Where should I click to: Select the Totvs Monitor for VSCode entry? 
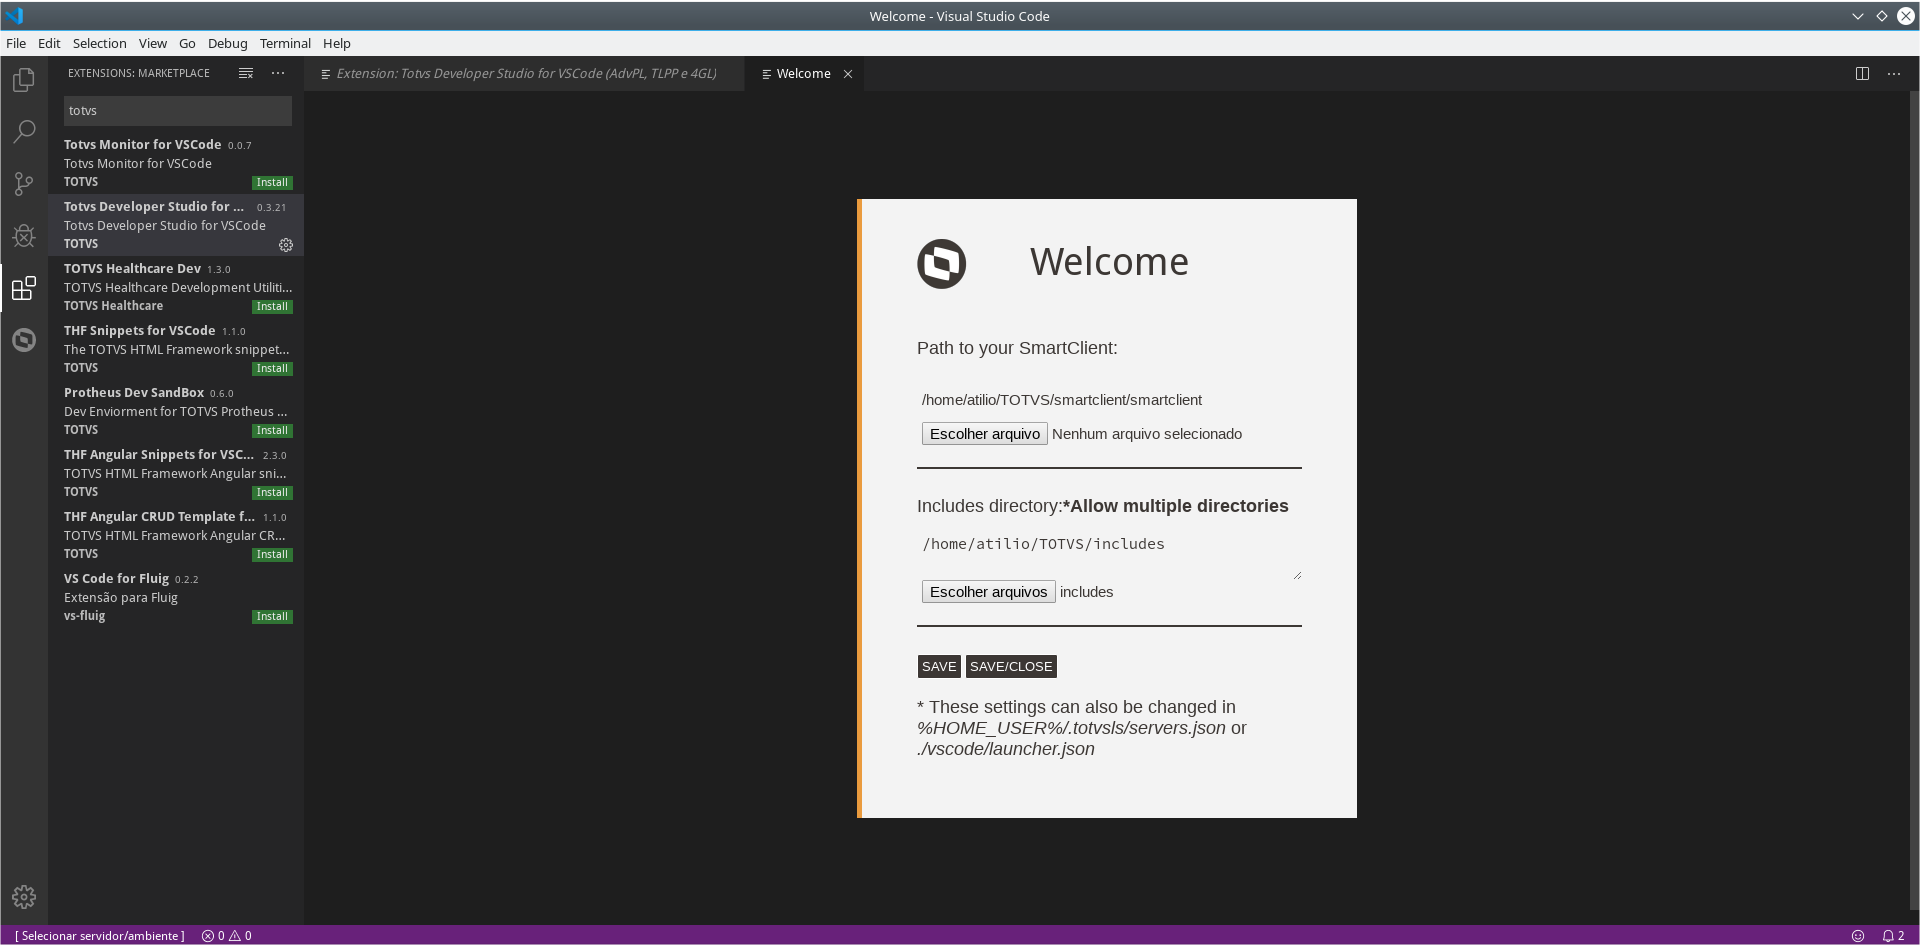click(x=176, y=163)
